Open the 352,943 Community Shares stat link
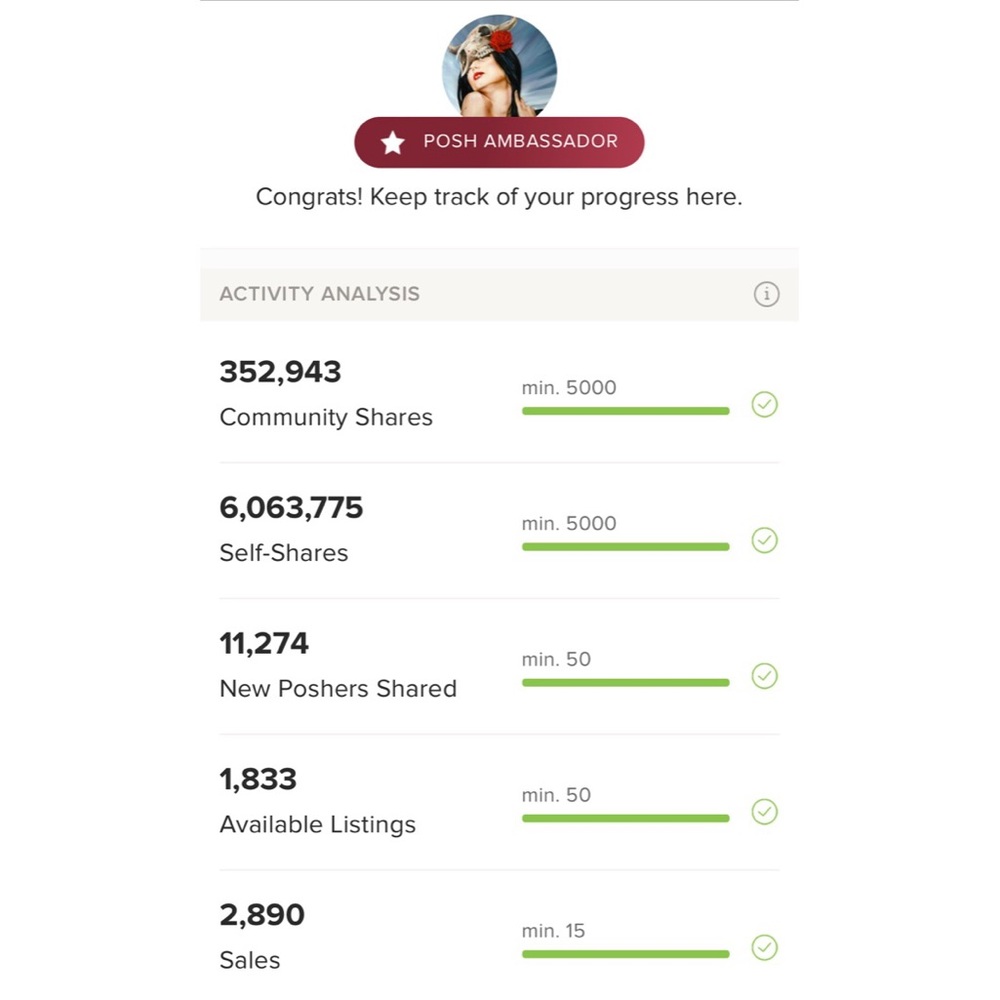The width and height of the screenshot is (1000, 1000). [280, 371]
